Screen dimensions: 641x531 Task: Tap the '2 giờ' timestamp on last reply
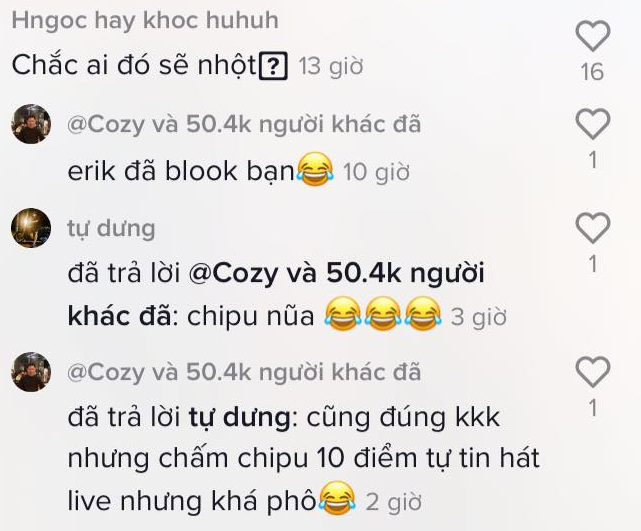coord(393,502)
